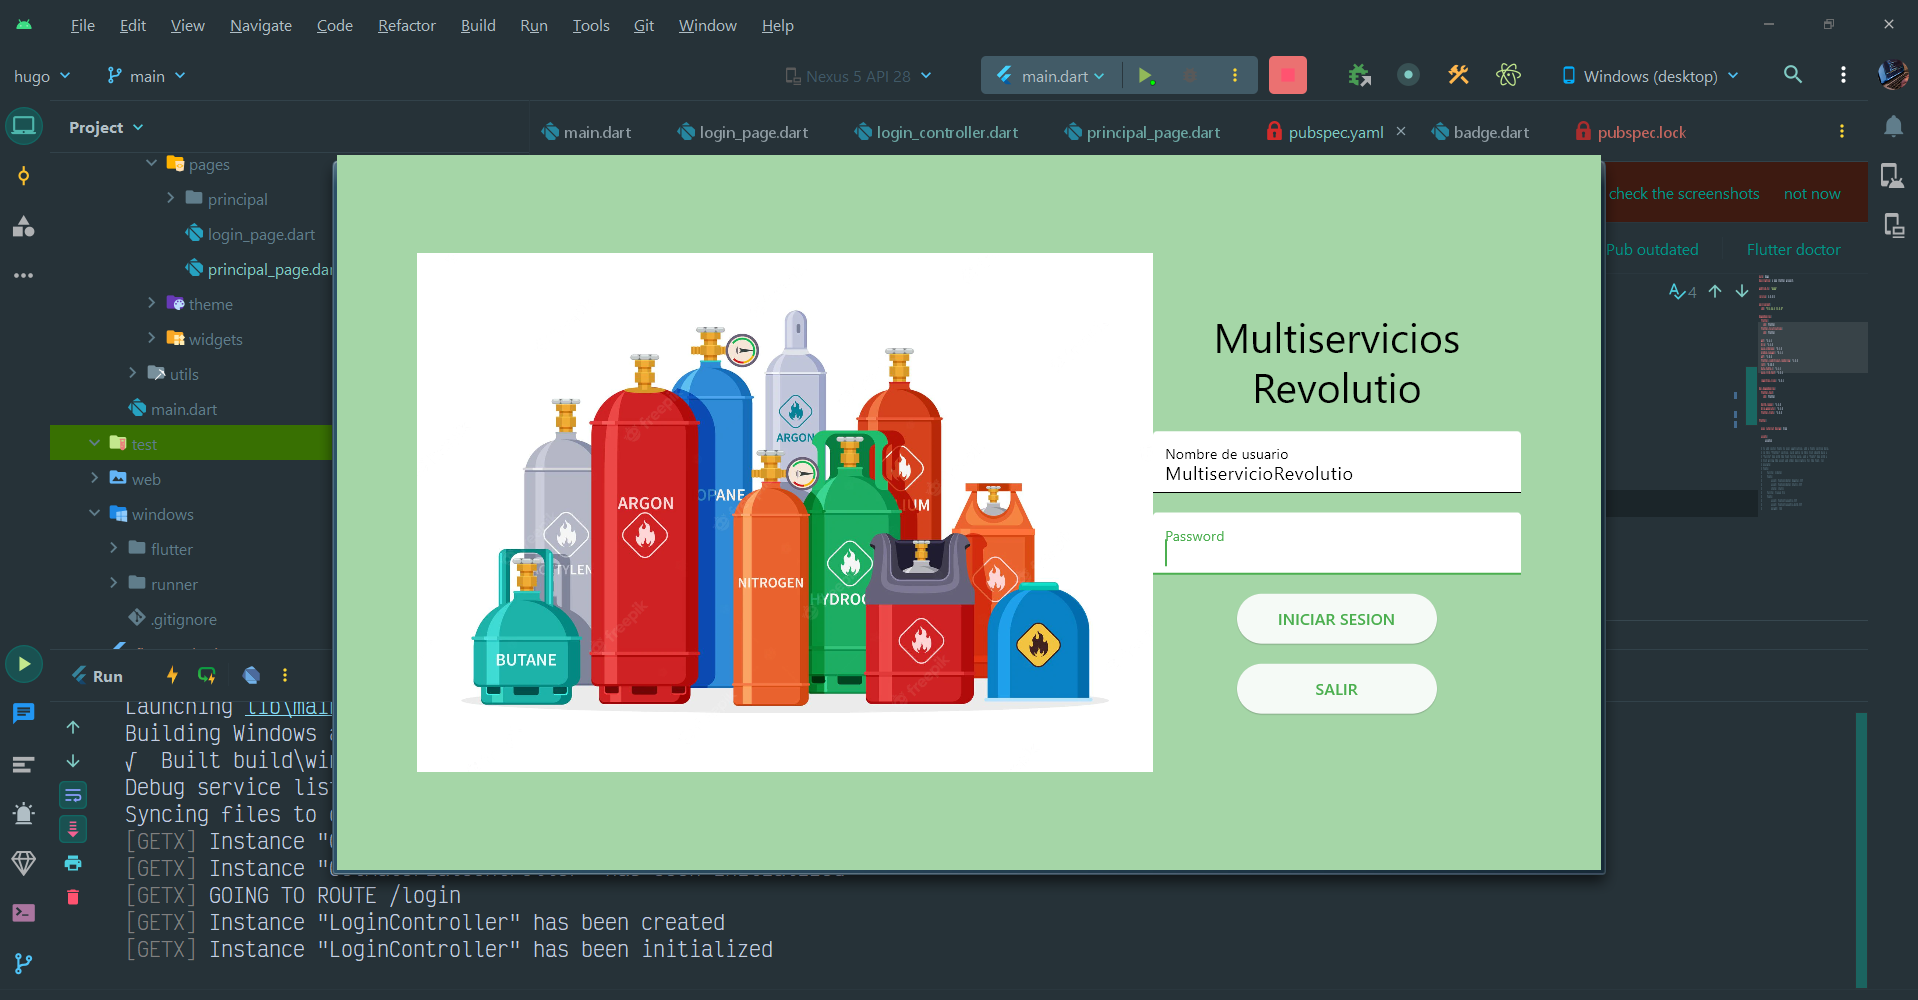The image size is (1918, 1000).
Task: Toggle the soft-wrap icon in the Run console
Action: [x=73, y=795]
